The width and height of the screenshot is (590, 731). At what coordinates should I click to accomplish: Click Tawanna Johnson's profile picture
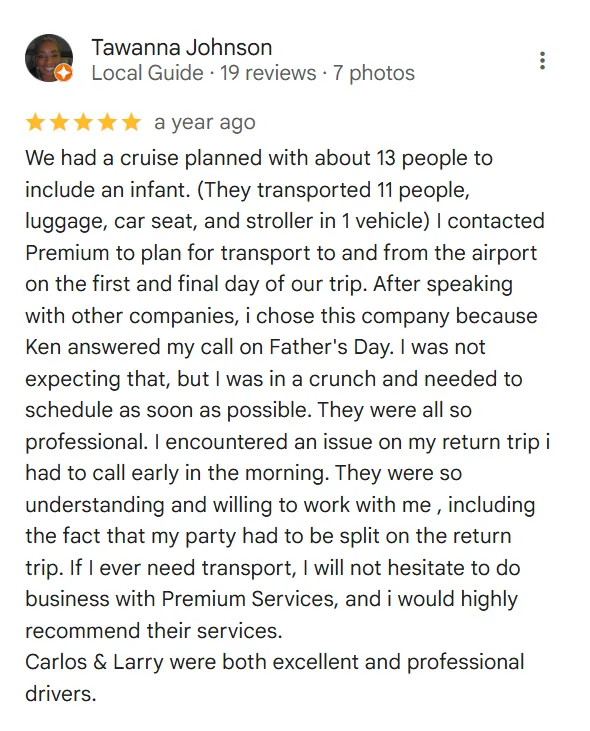click(x=49, y=58)
